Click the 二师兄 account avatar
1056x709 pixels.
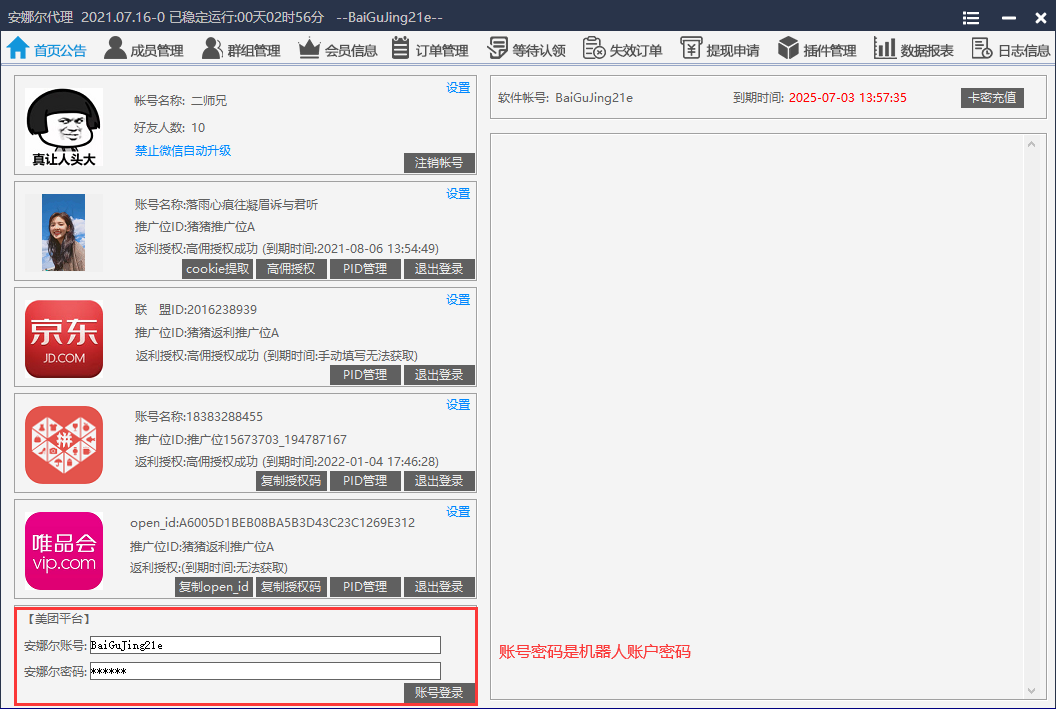(64, 127)
